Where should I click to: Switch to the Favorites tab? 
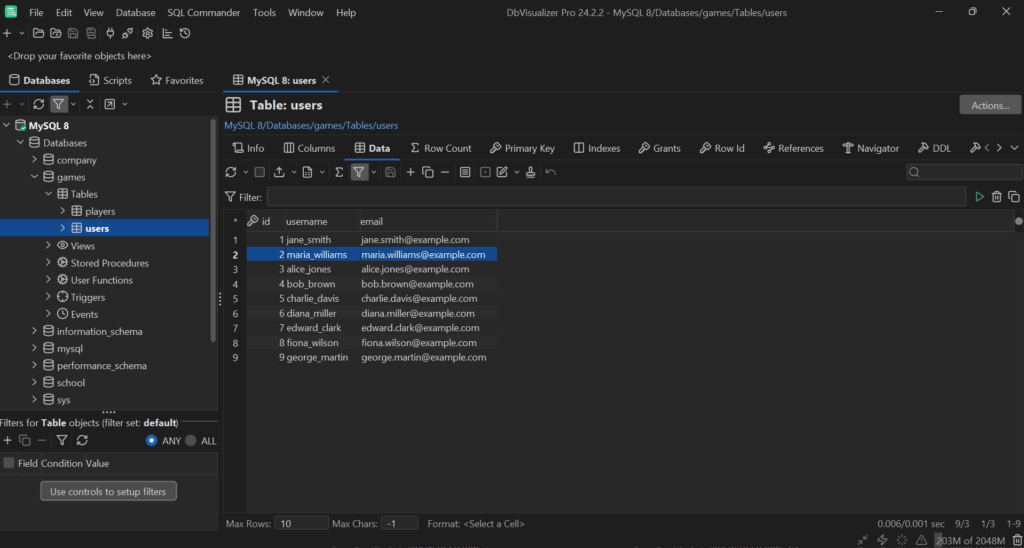point(177,80)
